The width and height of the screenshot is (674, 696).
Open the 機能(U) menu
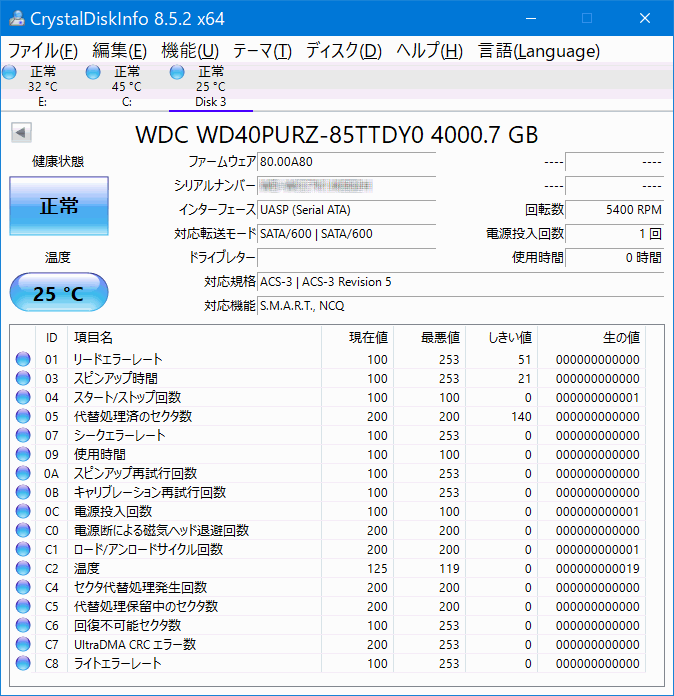(190, 51)
